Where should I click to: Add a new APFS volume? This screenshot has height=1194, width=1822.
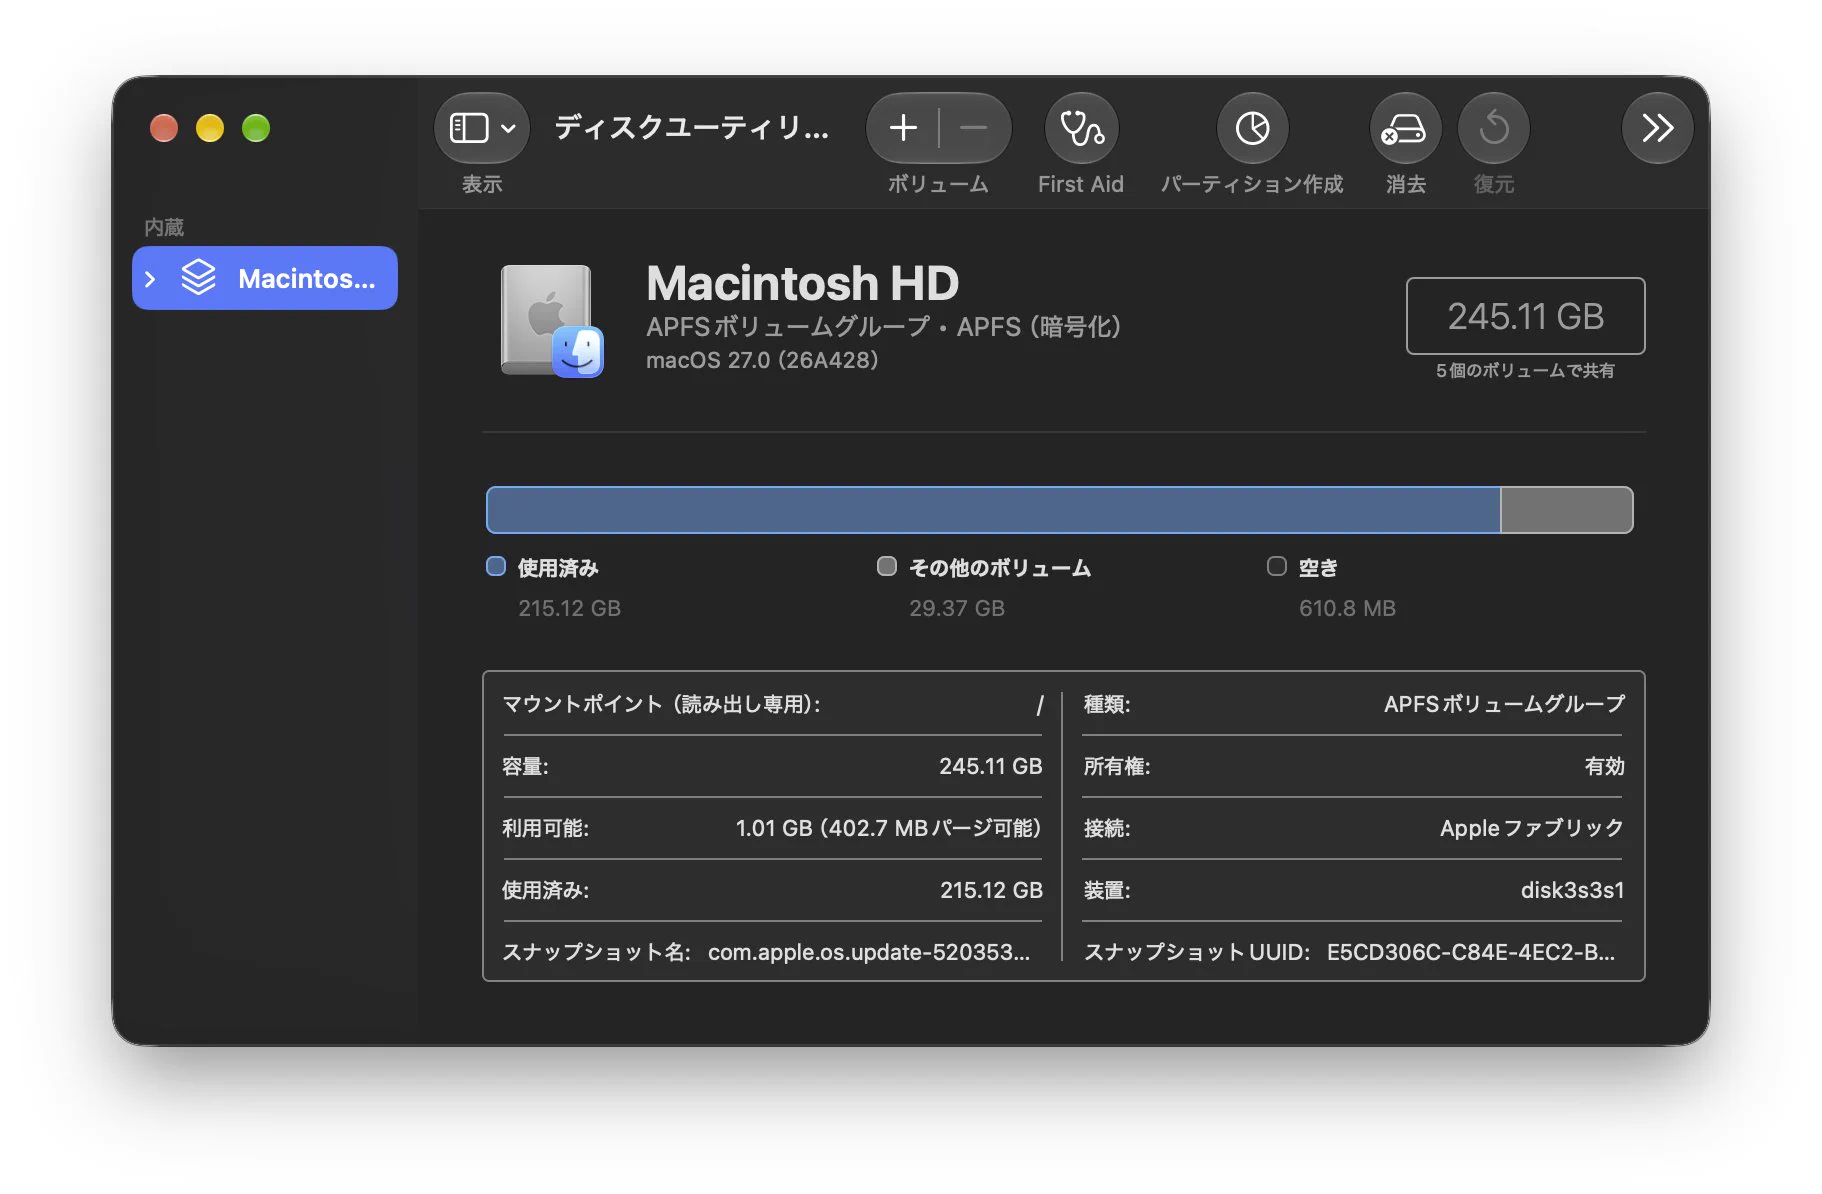click(x=903, y=128)
